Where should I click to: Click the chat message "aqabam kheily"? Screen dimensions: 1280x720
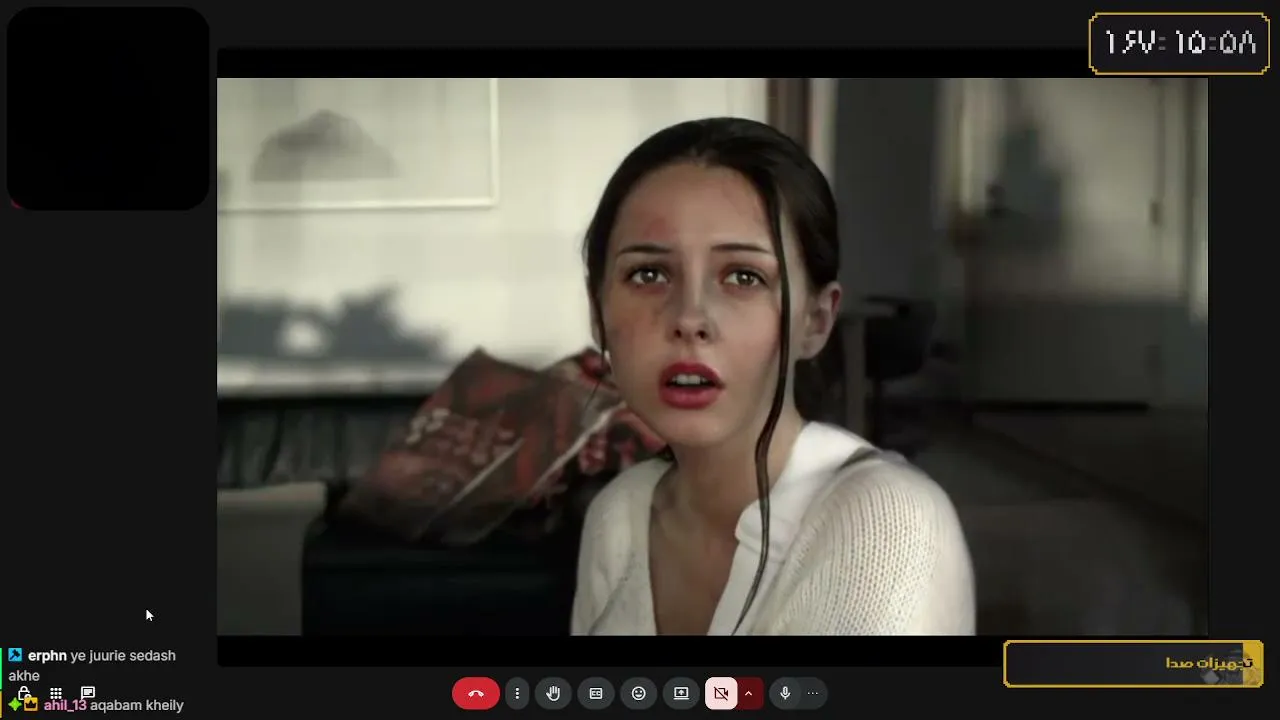(137, 705)
